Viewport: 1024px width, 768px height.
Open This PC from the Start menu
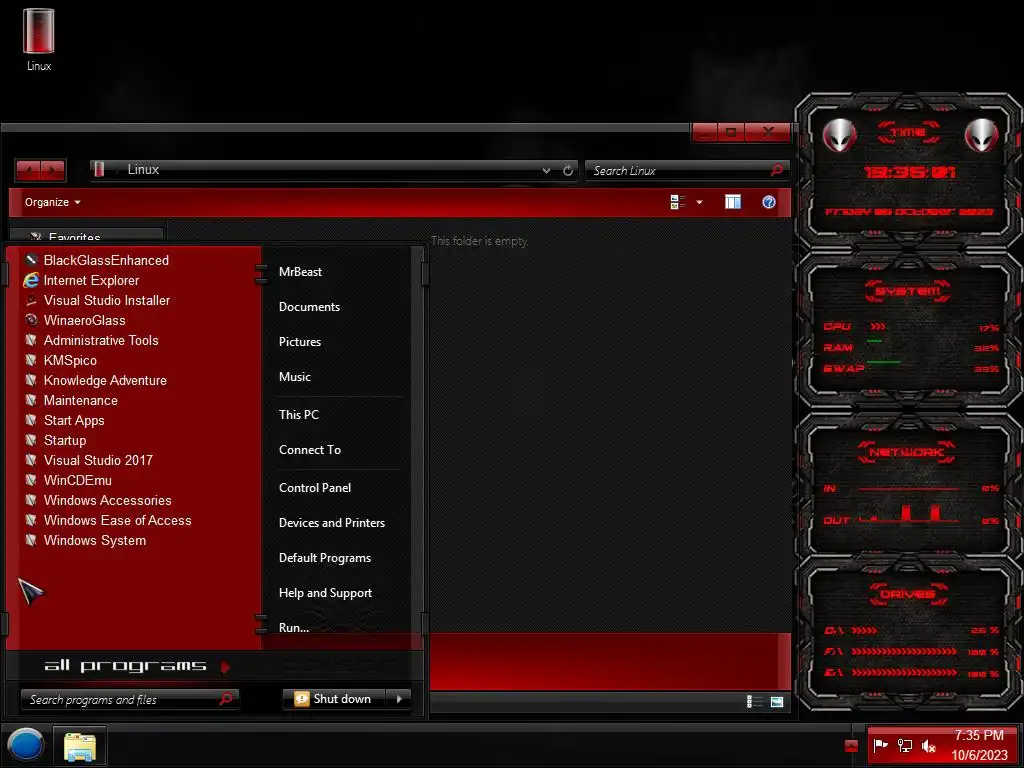coord(298,415)
